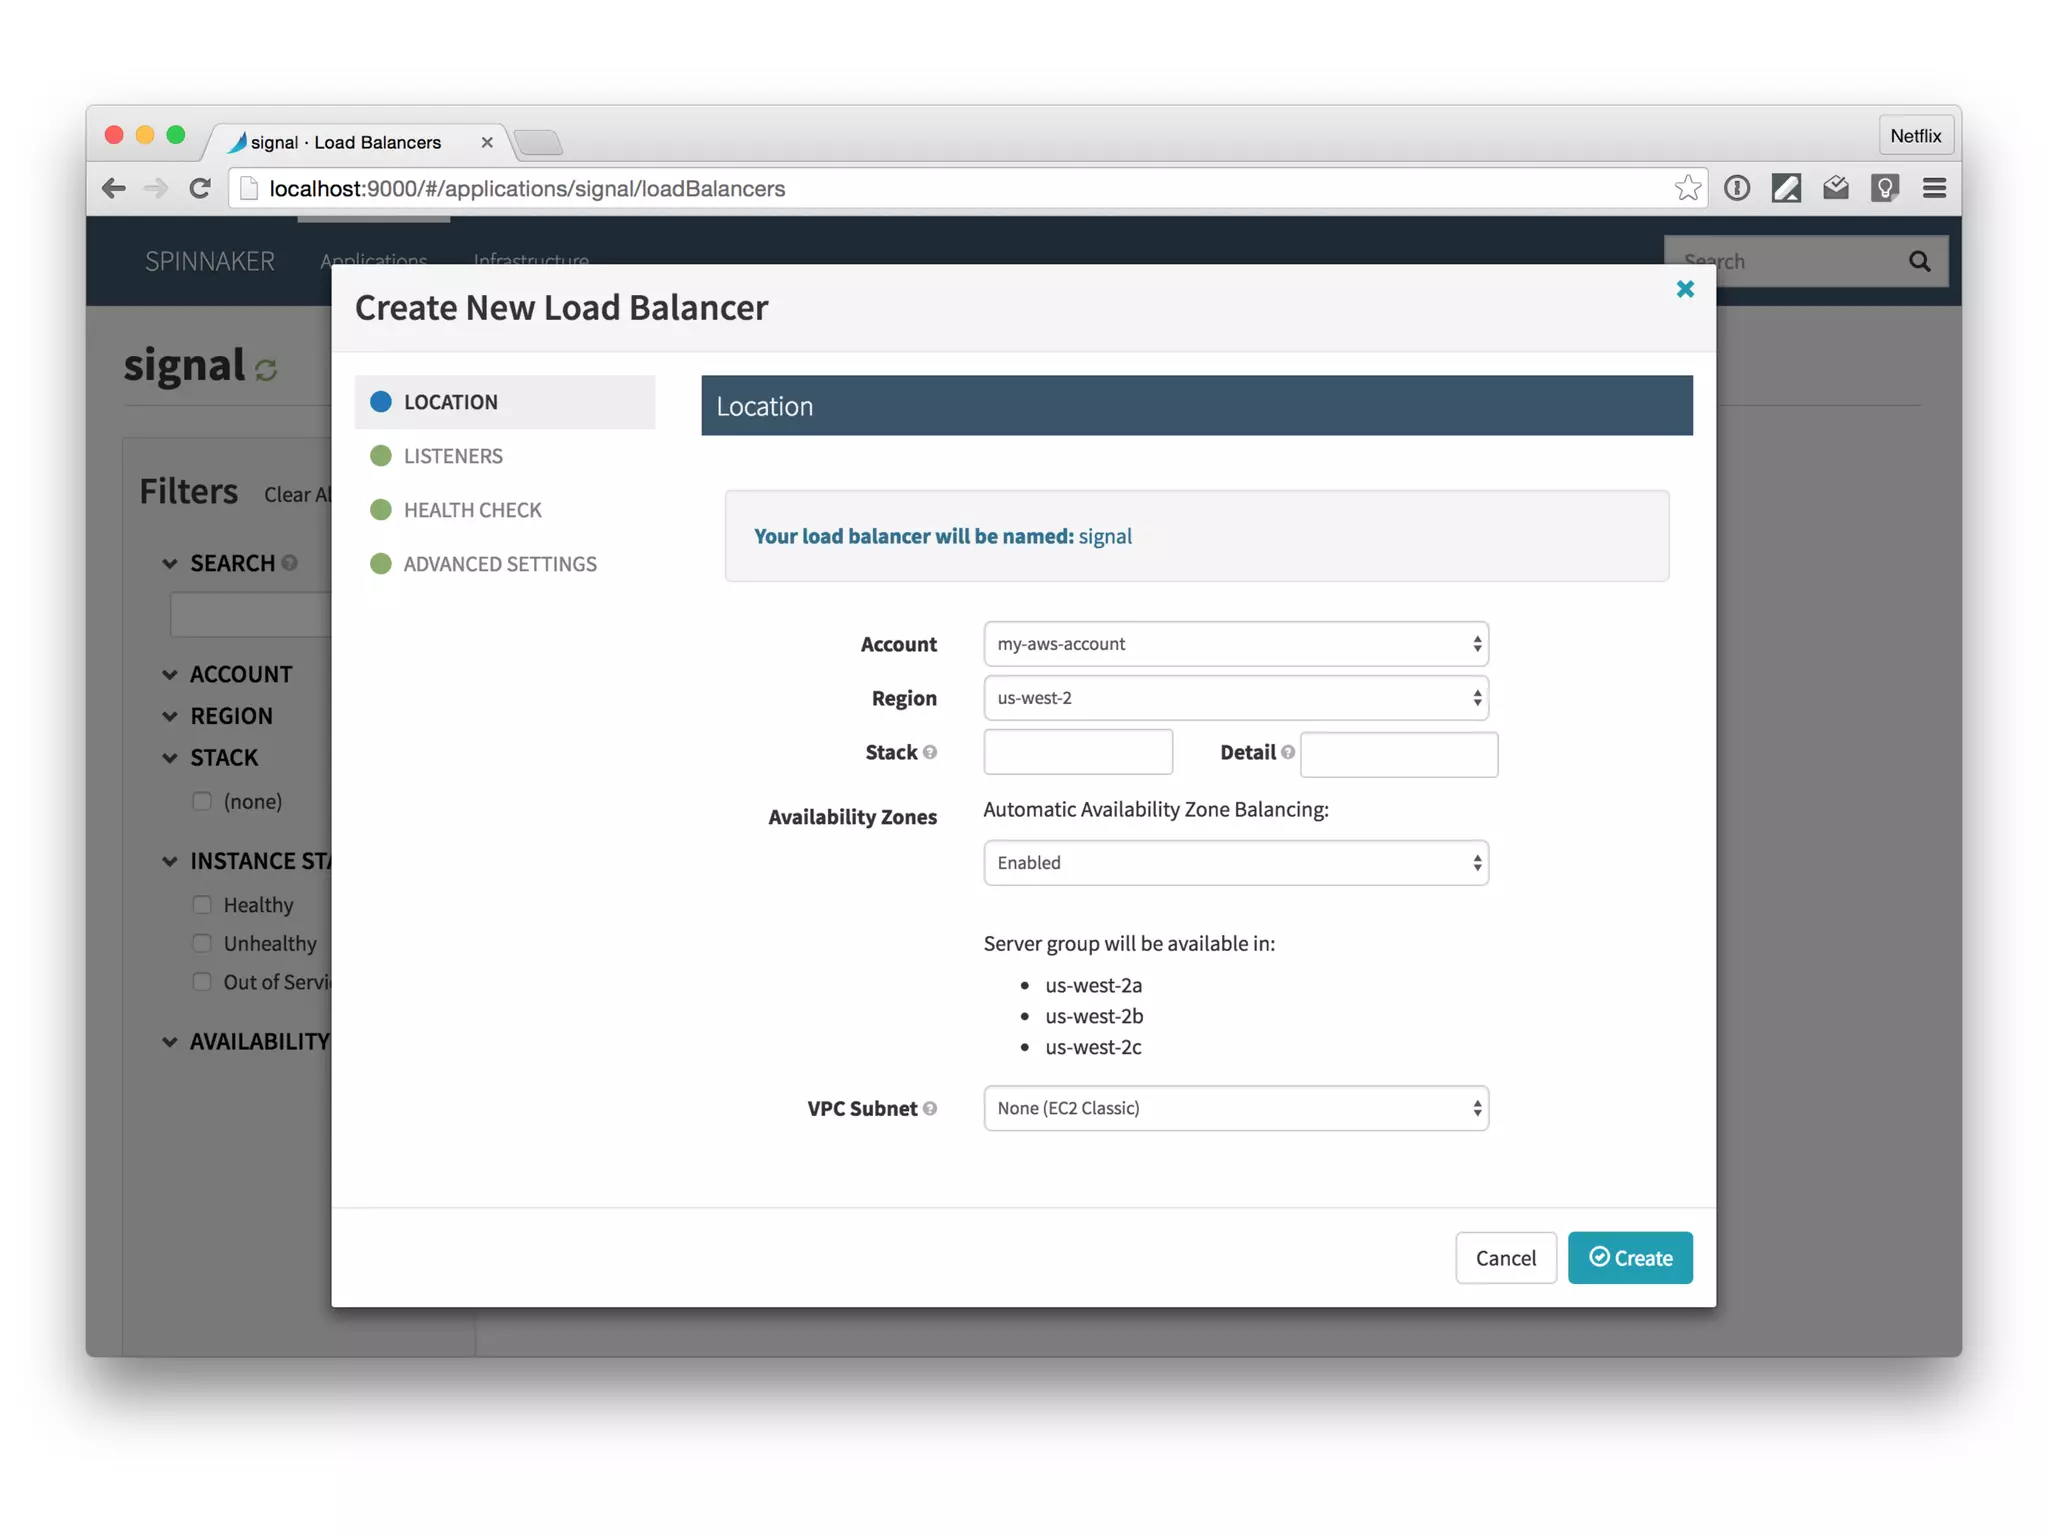Click the Stack help question icon
Screen dimensions: 2048x1536
tap(930, 752)
